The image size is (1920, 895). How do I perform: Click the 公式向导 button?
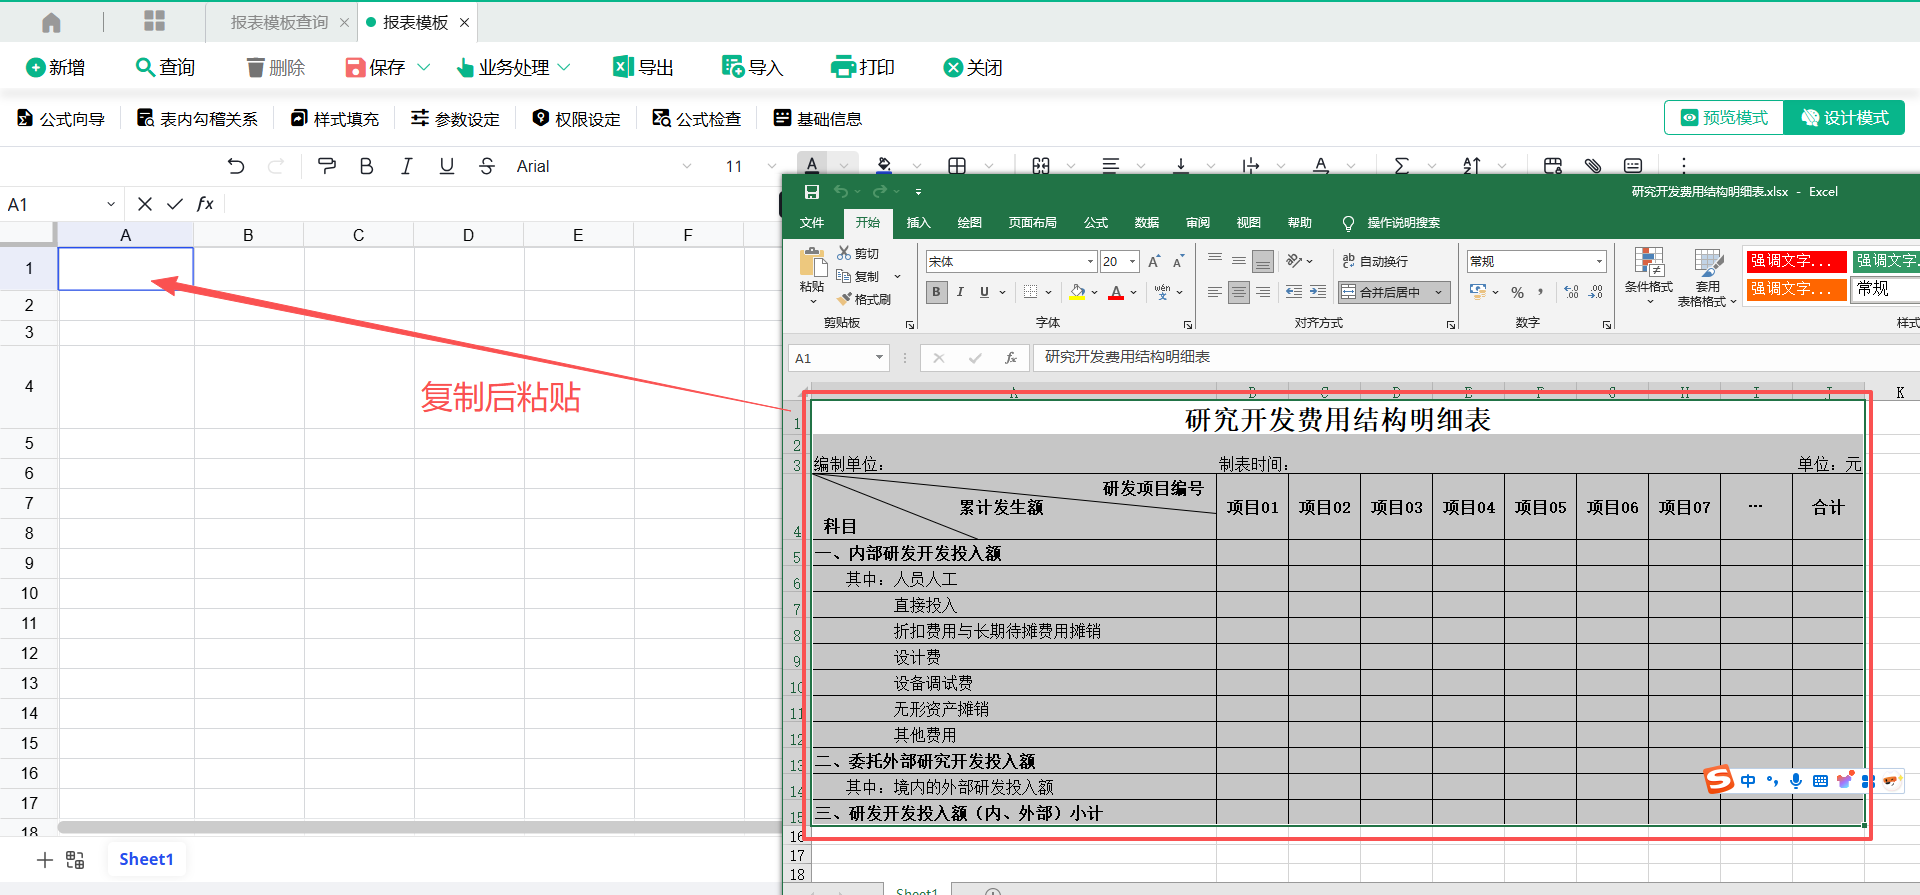tap(61, 119)
